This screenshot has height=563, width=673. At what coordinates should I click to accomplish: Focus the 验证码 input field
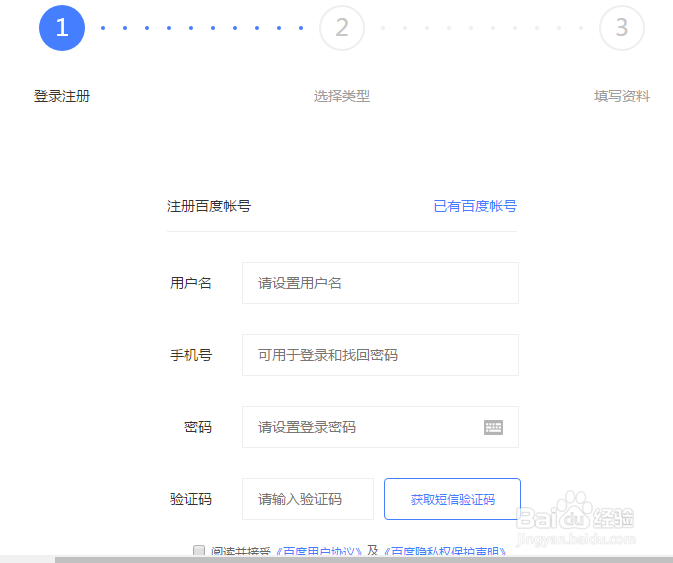[308, 499]
